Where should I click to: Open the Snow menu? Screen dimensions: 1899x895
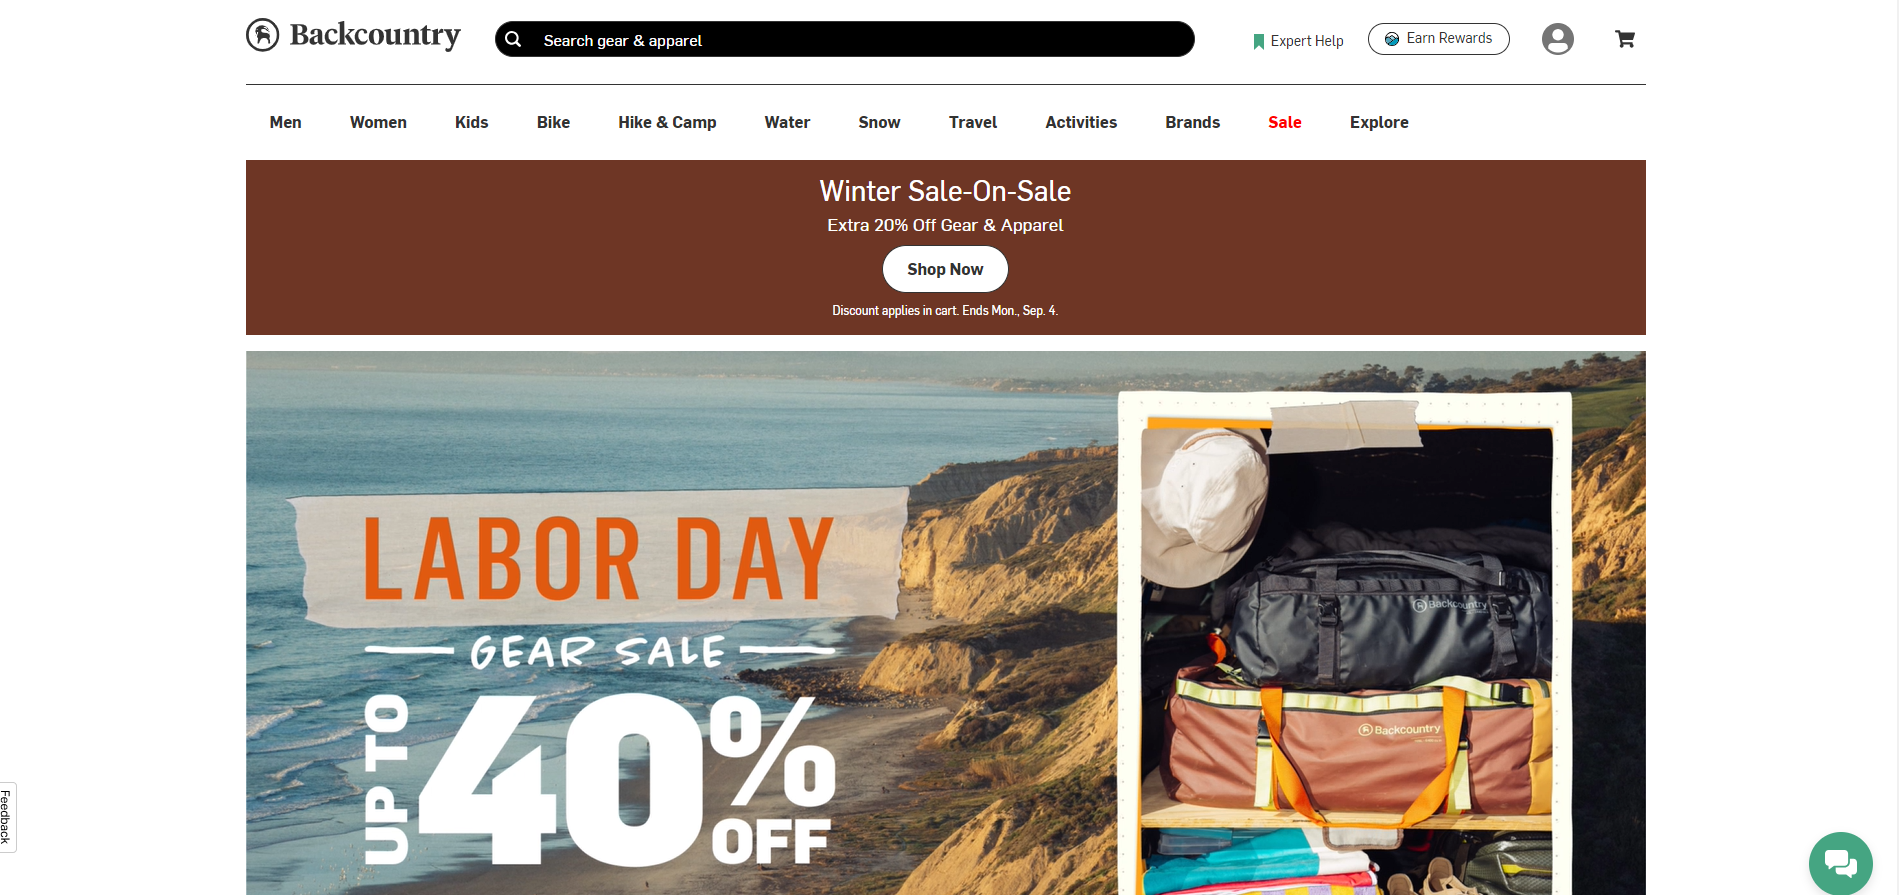click(x=879, y=122)
